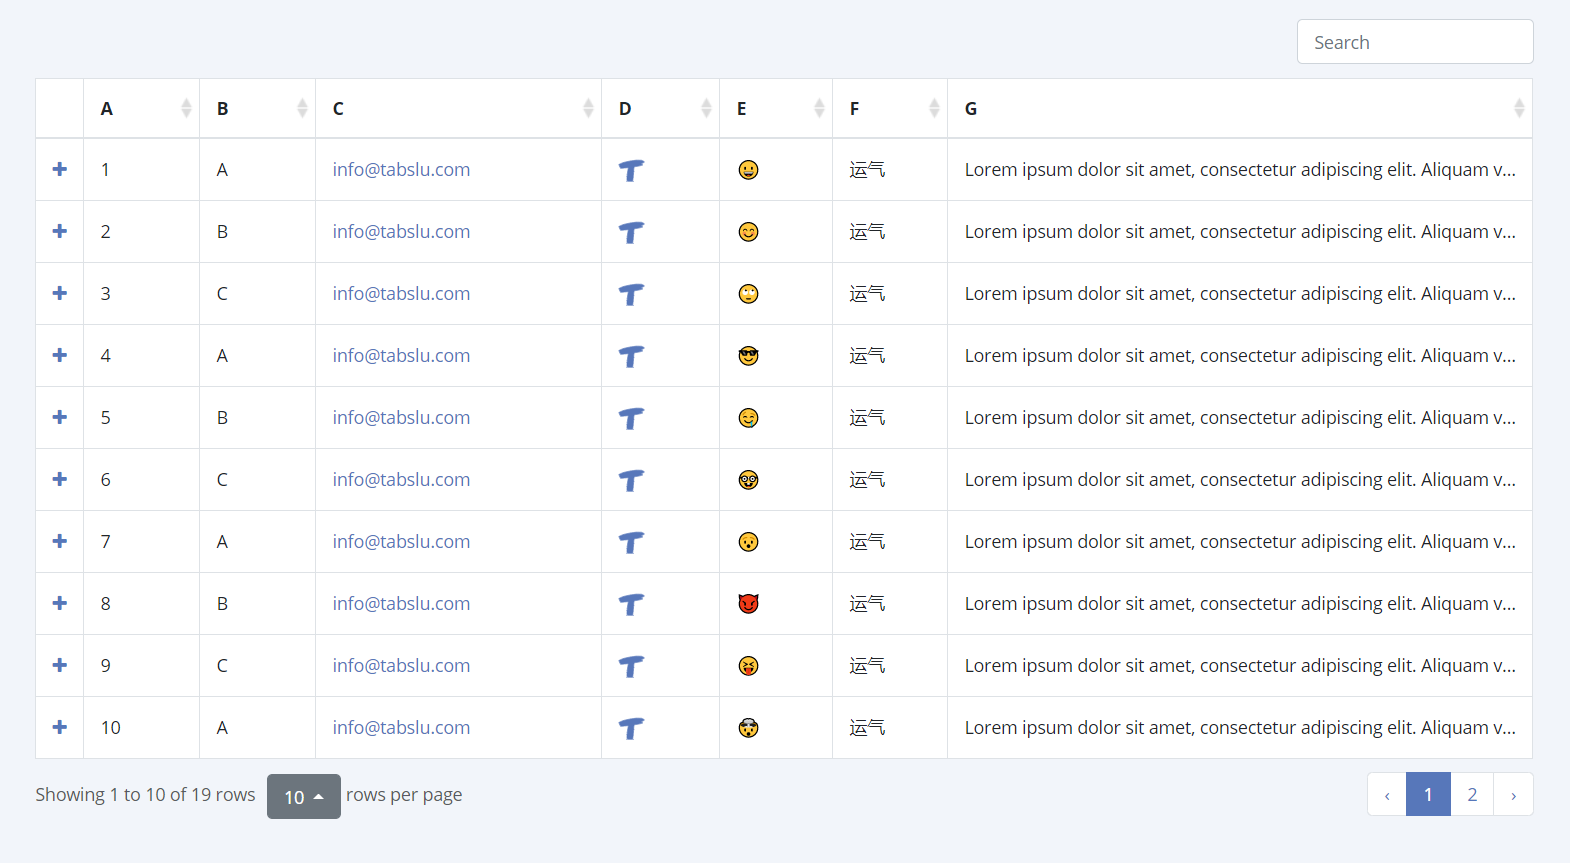Click the T logo in row 5
The image size is (1570, 863).
(x=631, y=419)
